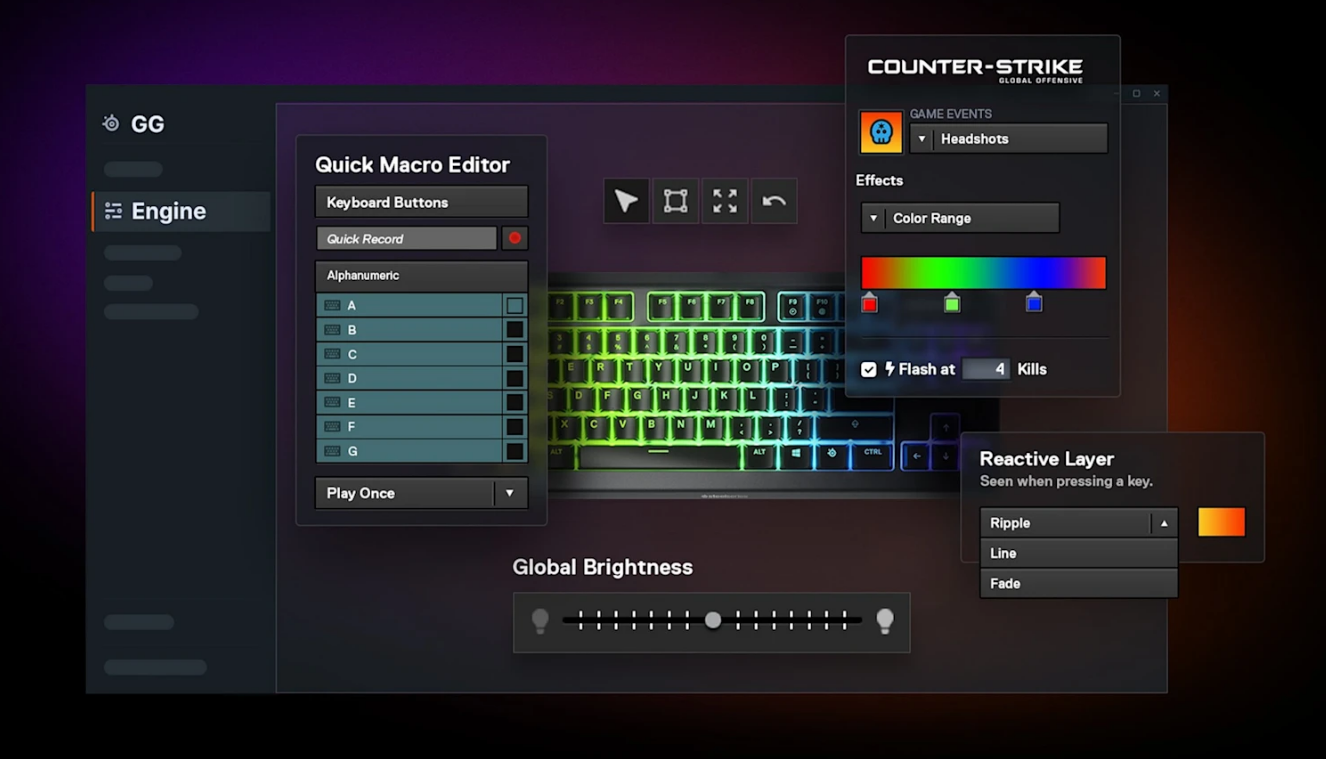Image resolution: width=1326 pixels, height=759 pixels.
Task: Open the Headshots game events dropdown
Action: [1008, 139]
